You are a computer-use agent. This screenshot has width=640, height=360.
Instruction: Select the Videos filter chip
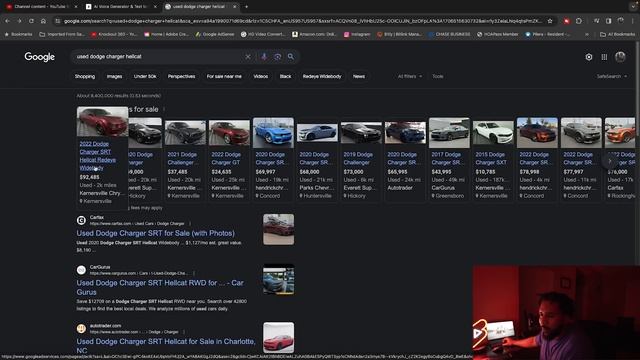pos(261,76)
